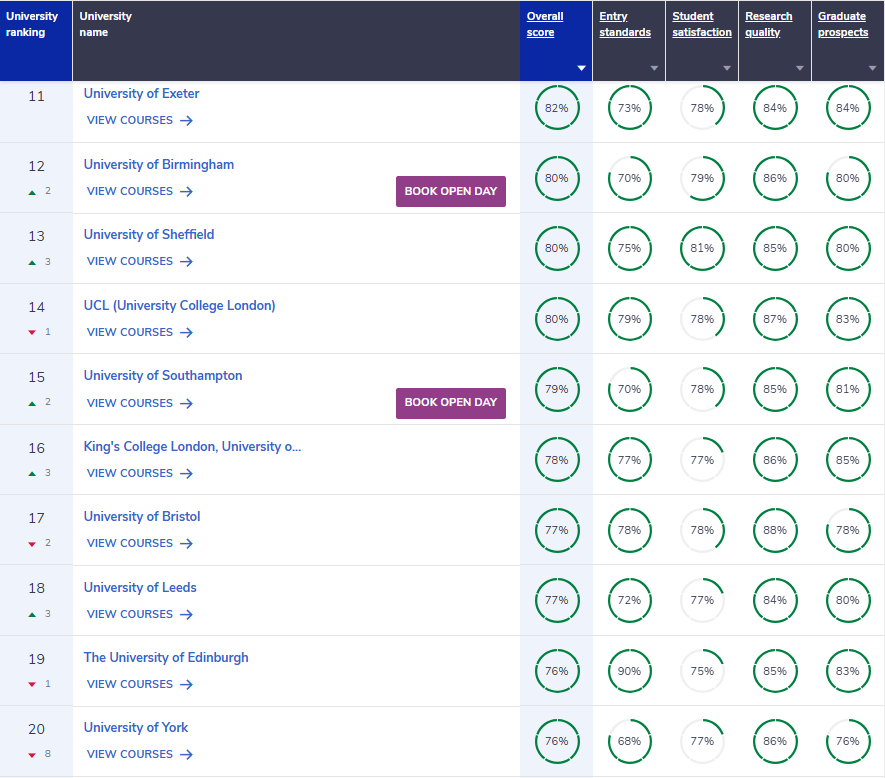Click King's College 85% graduate prospects circle
885x778 pixels.
point(848,460)
